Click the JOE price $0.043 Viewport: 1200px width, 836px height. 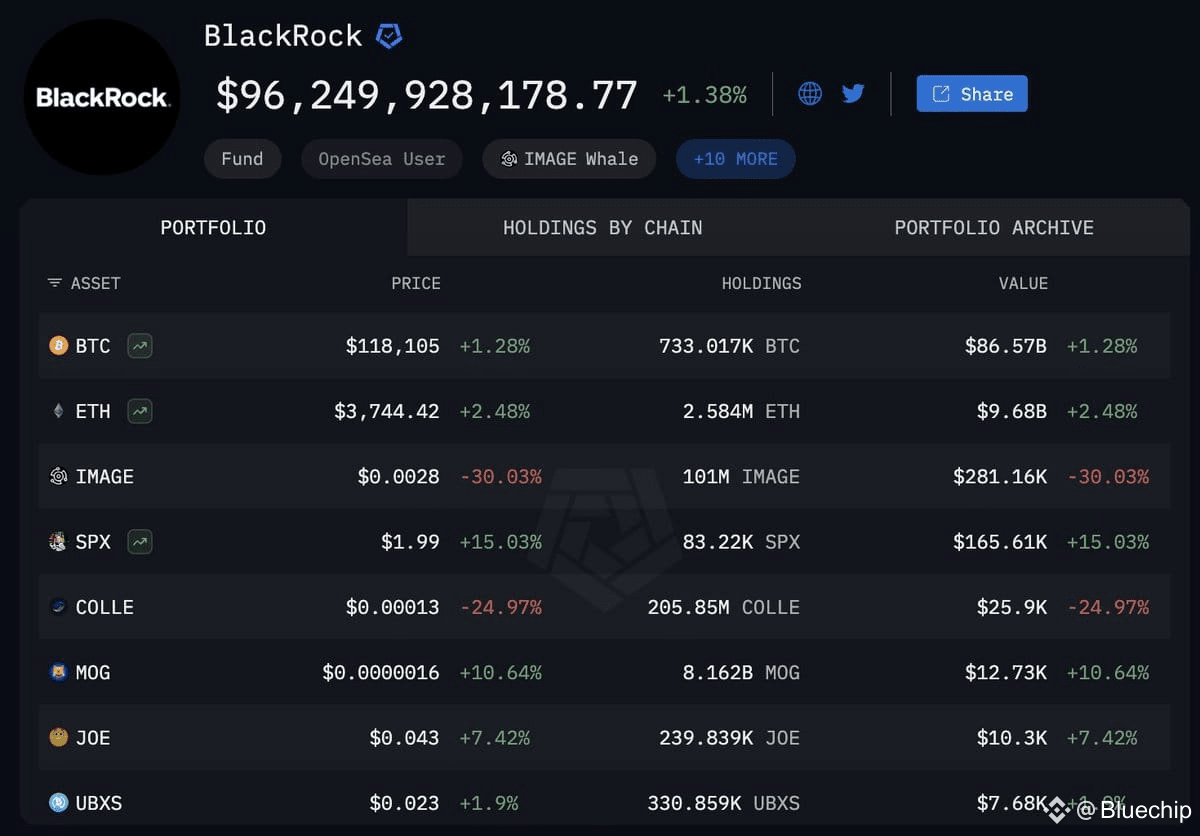pos(404,738)
